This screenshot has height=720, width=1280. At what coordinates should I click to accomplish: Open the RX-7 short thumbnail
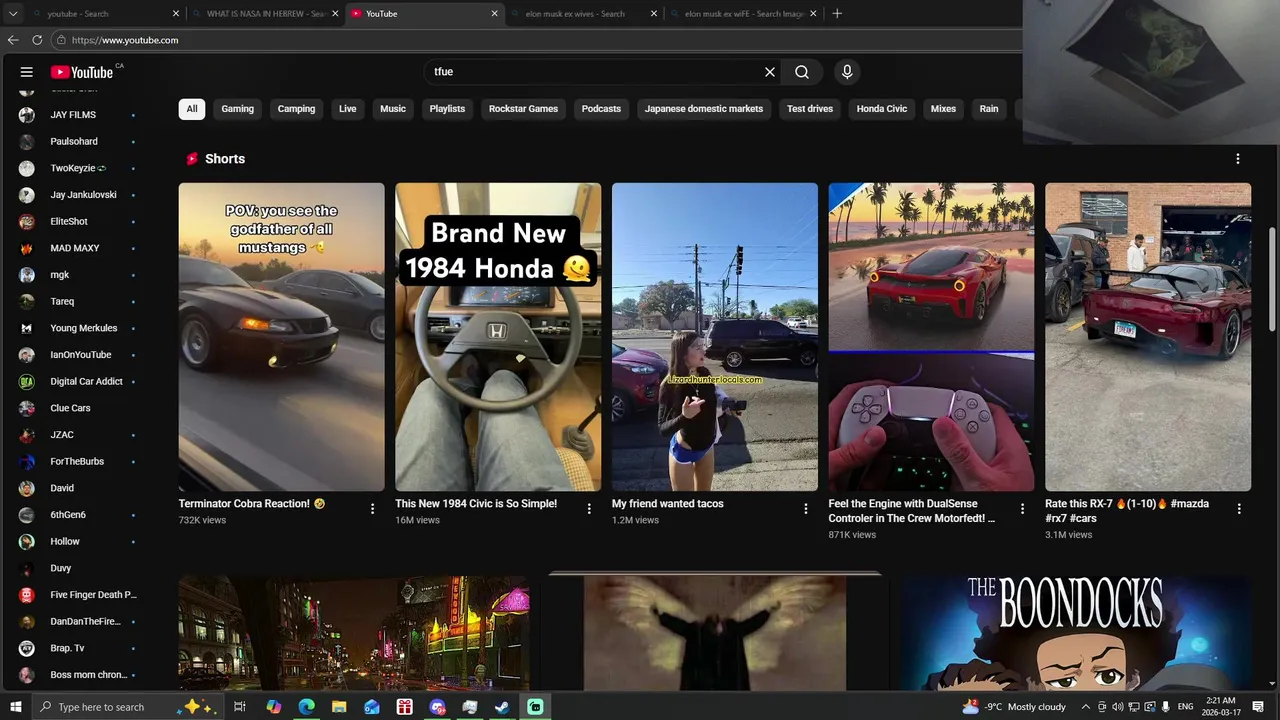click(x=1148, y=337)
